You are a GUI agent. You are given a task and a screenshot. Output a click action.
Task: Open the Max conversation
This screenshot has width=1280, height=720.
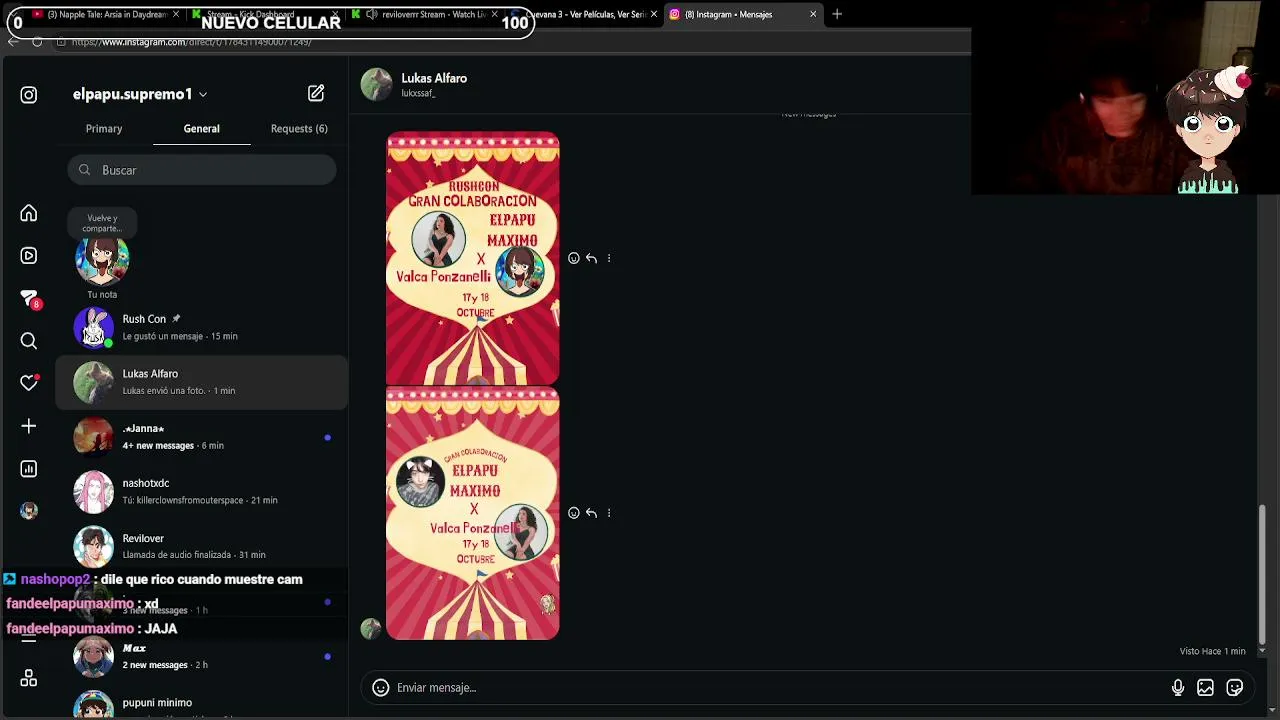click(202, 656)
